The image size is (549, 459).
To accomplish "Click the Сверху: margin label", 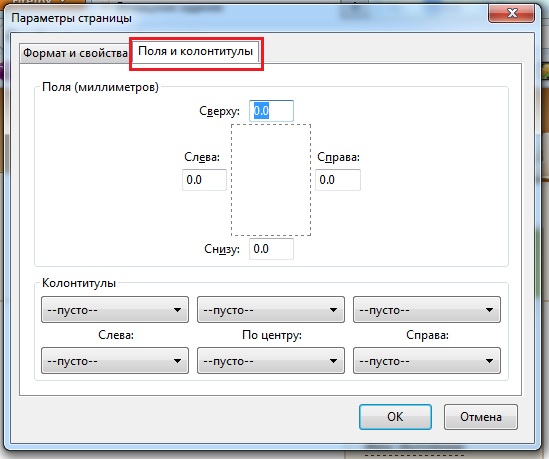I will click(x=220, y=111).
